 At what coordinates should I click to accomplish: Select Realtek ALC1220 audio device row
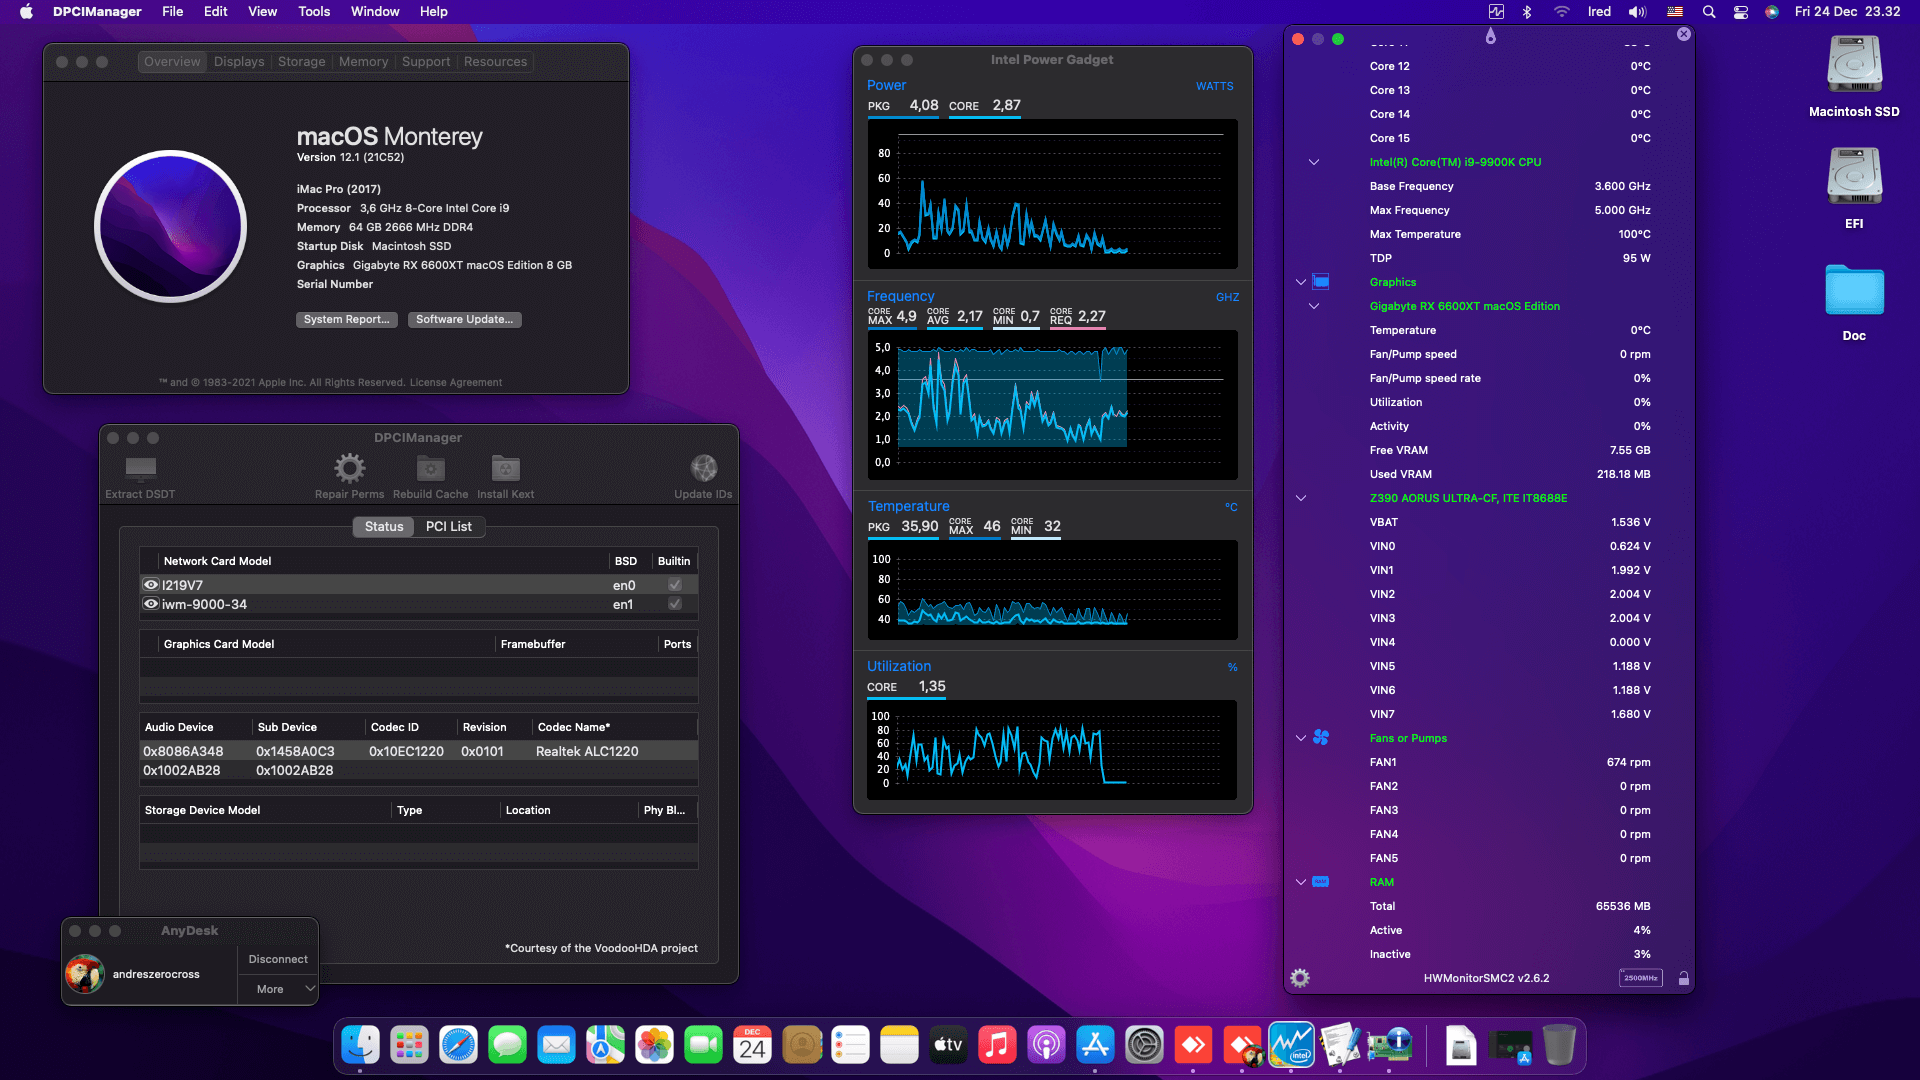(418, 751)
